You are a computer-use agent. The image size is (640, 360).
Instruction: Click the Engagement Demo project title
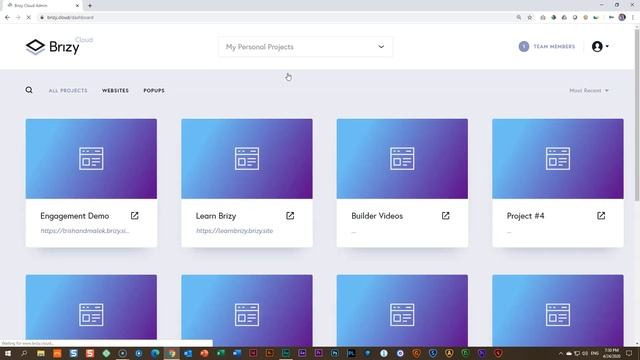pyautogui.click(x=75, y=216)
